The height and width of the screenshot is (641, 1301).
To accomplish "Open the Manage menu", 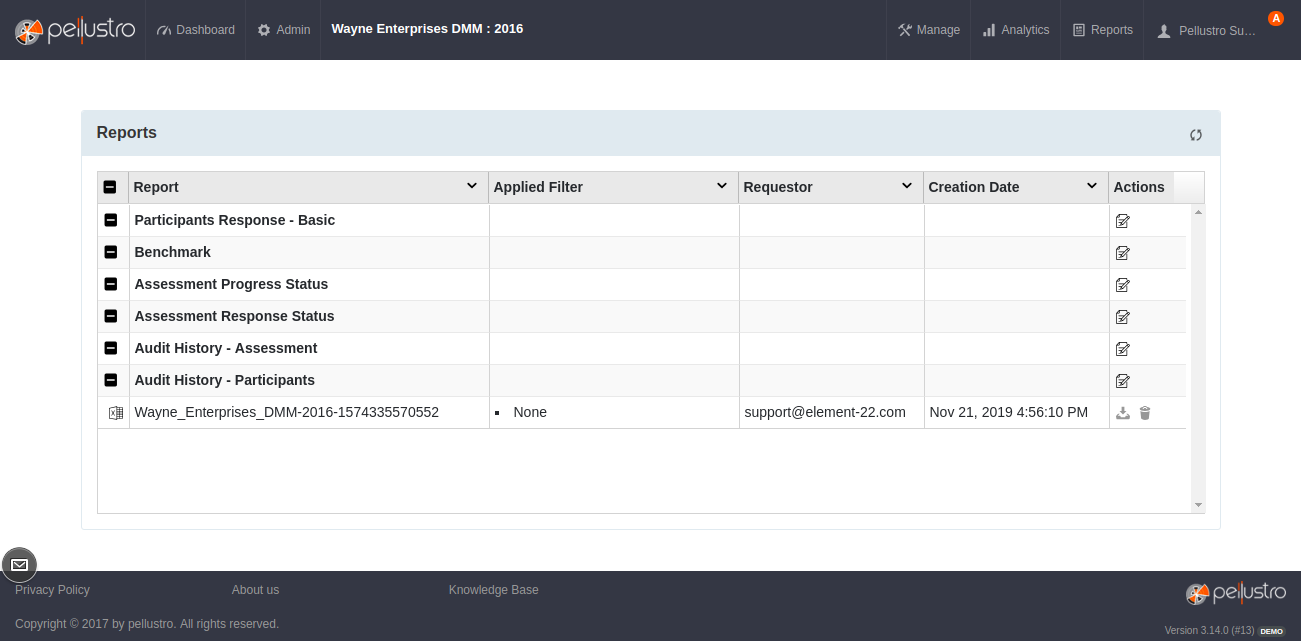I will coord(929,30).
